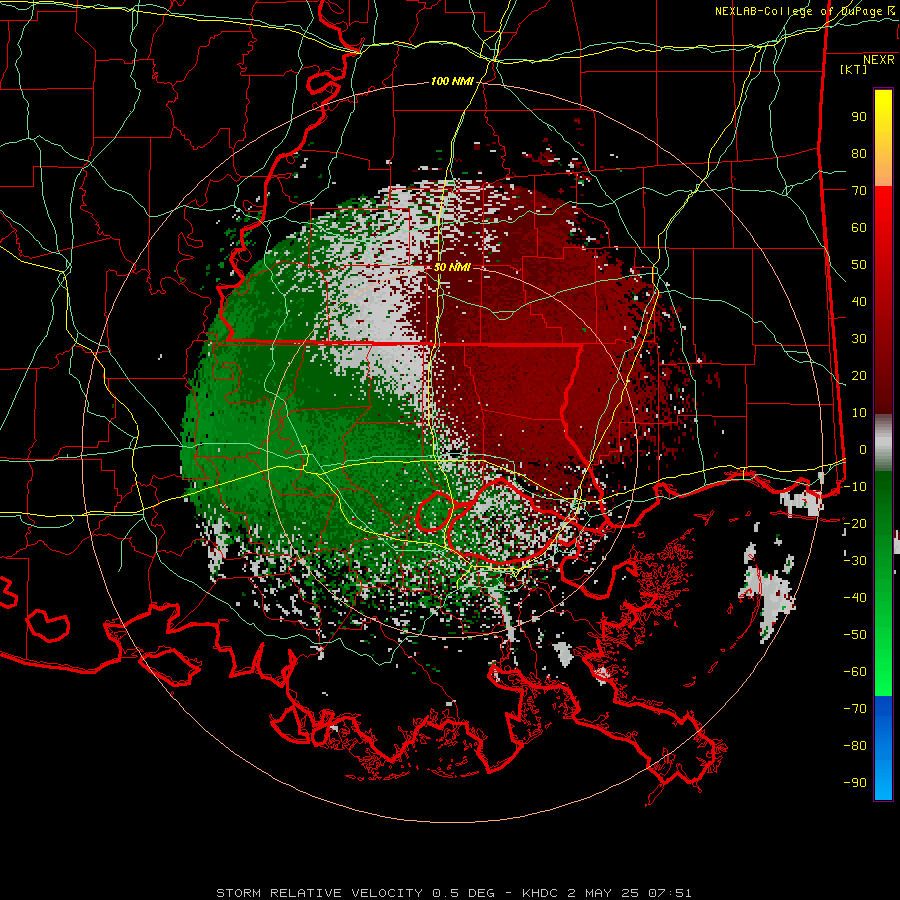Click the 50 value on velocity scale

click(859, 265)
